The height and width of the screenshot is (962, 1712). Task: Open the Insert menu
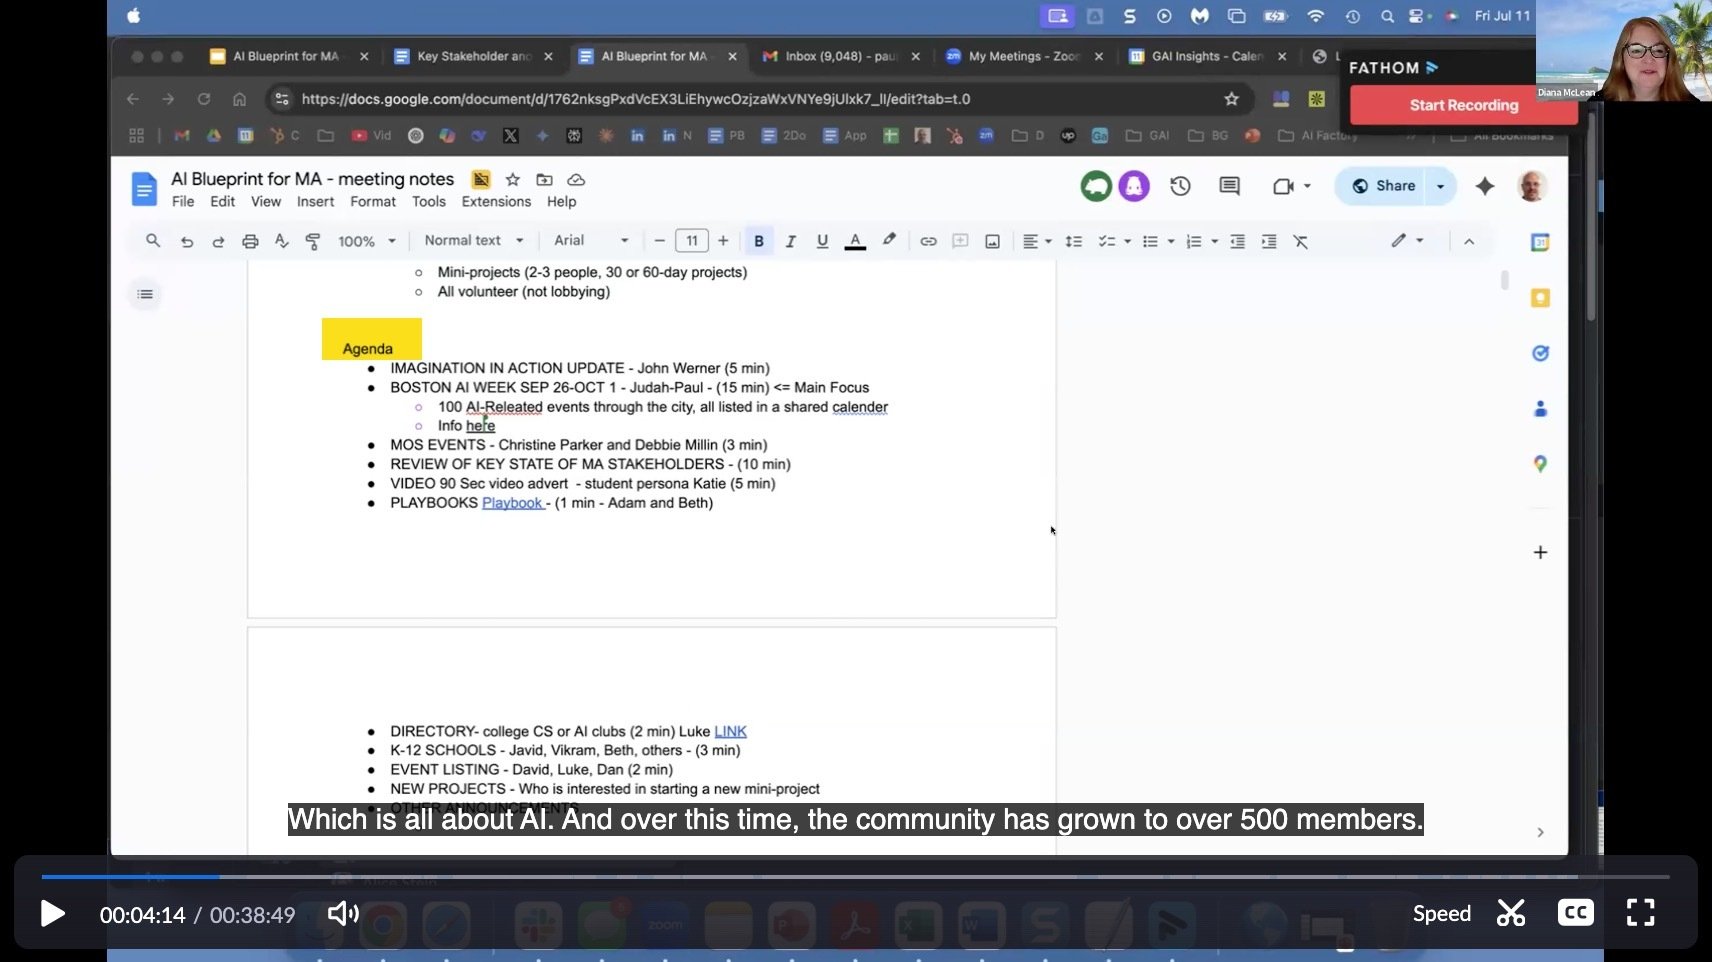[315, 201]
